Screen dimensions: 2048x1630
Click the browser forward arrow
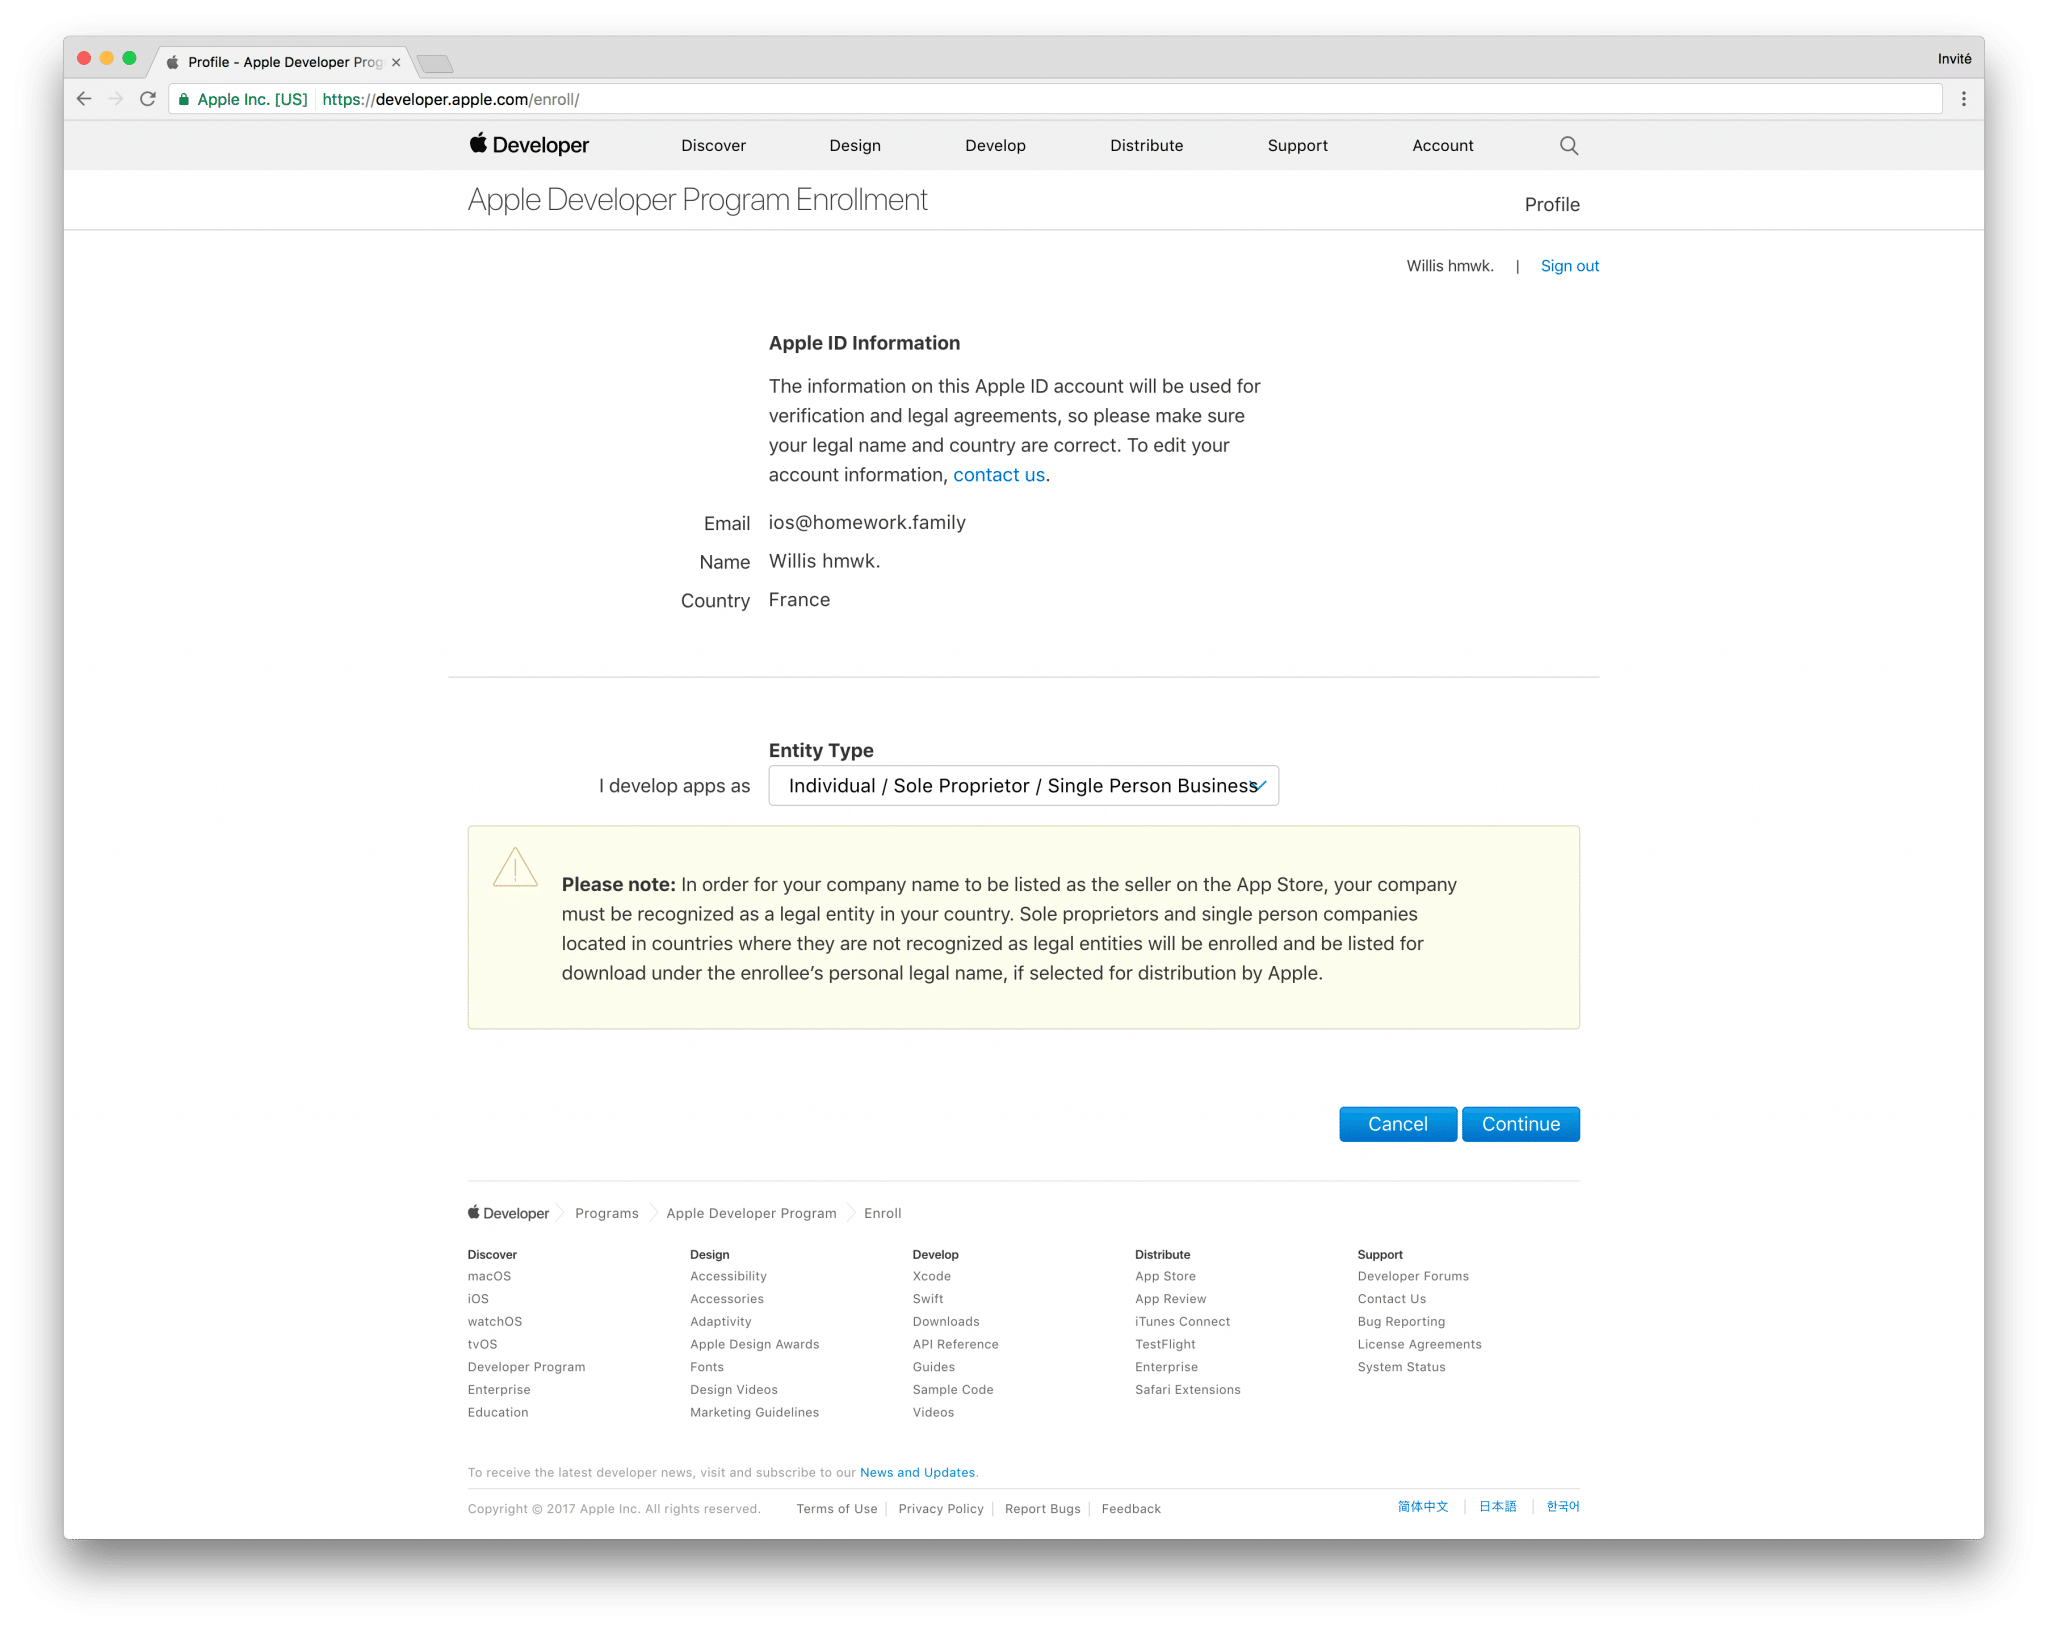[x=116, y=99]
